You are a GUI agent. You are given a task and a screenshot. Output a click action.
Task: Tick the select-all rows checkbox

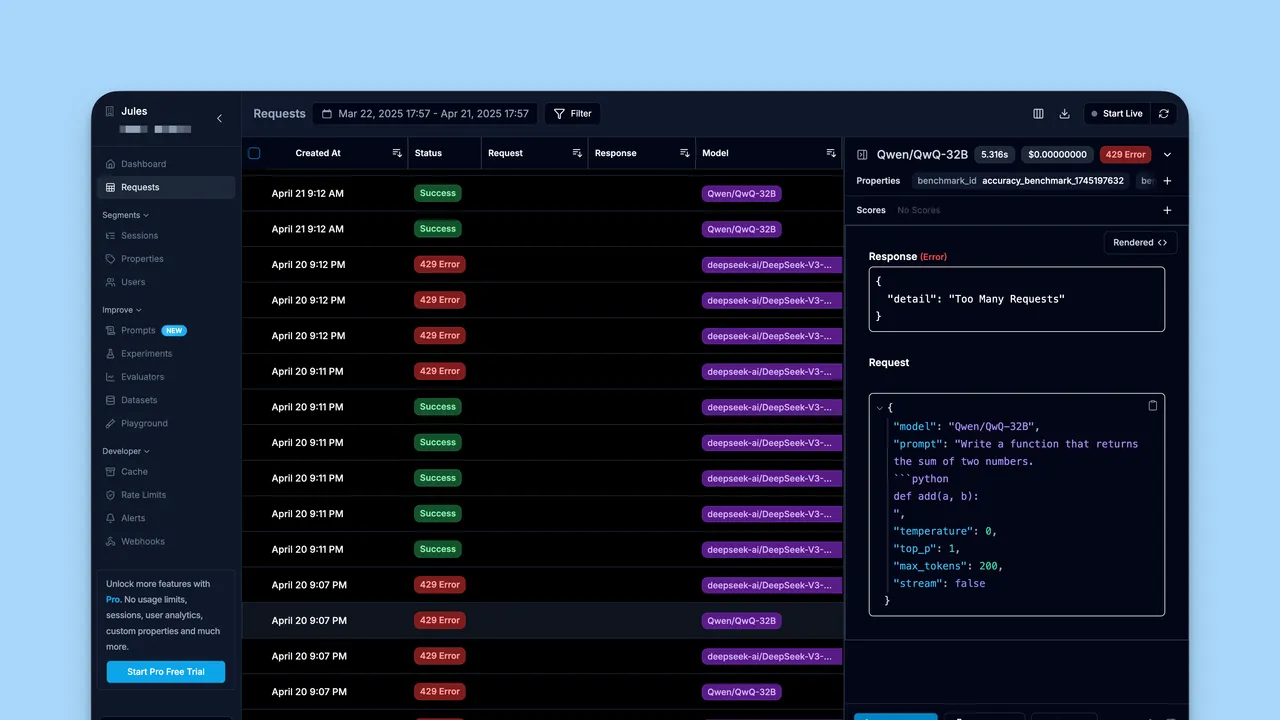click(254, 153)
